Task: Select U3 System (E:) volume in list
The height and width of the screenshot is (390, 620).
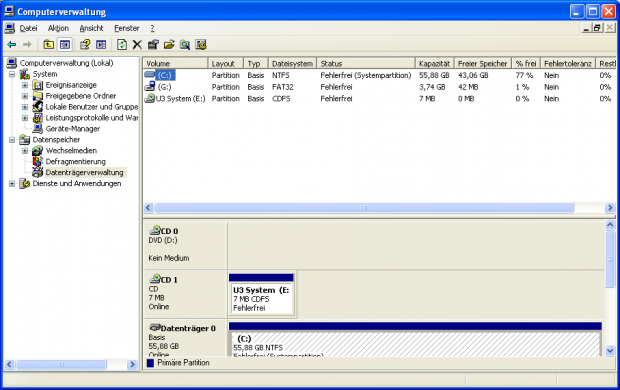Action: [x=180, y=98]
